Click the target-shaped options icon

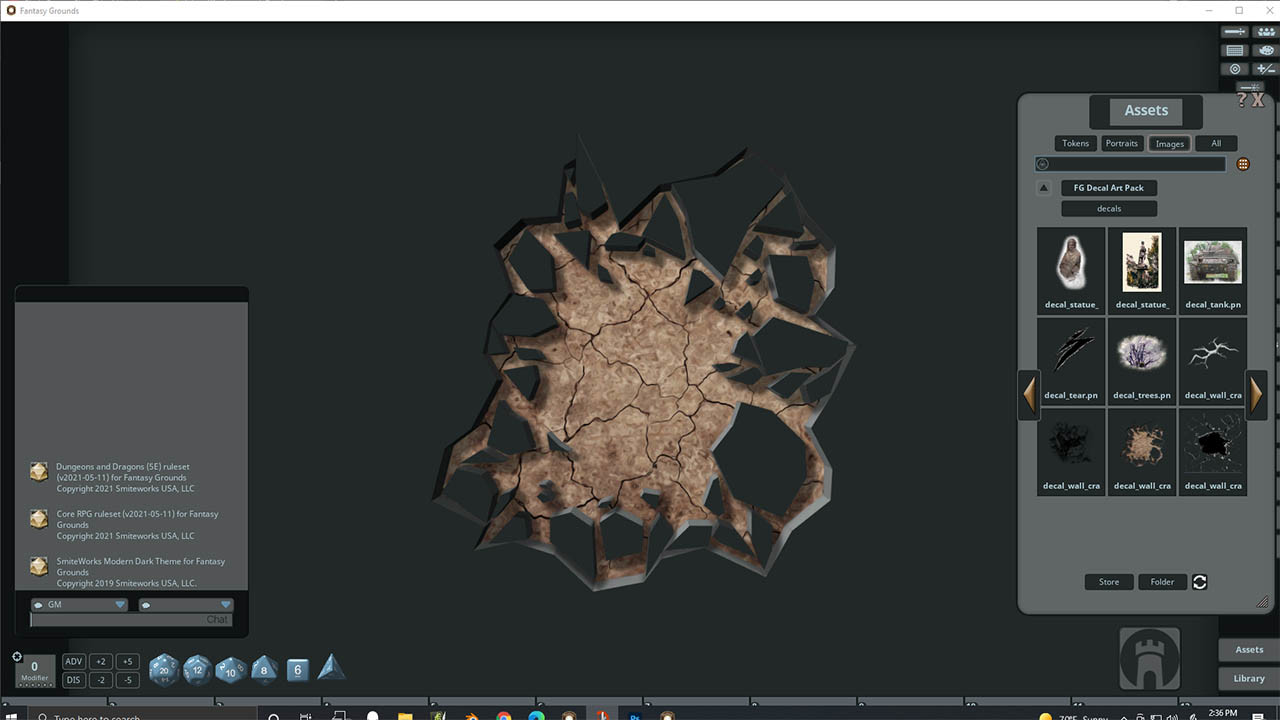[1235, 68]
